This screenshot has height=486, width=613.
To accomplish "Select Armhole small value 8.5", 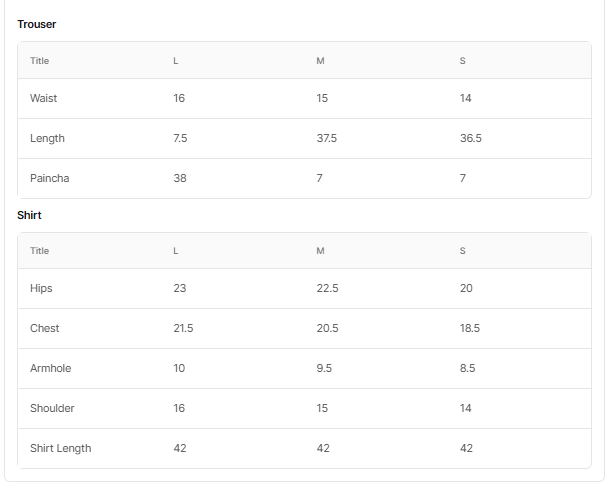I will pos(468,368).
